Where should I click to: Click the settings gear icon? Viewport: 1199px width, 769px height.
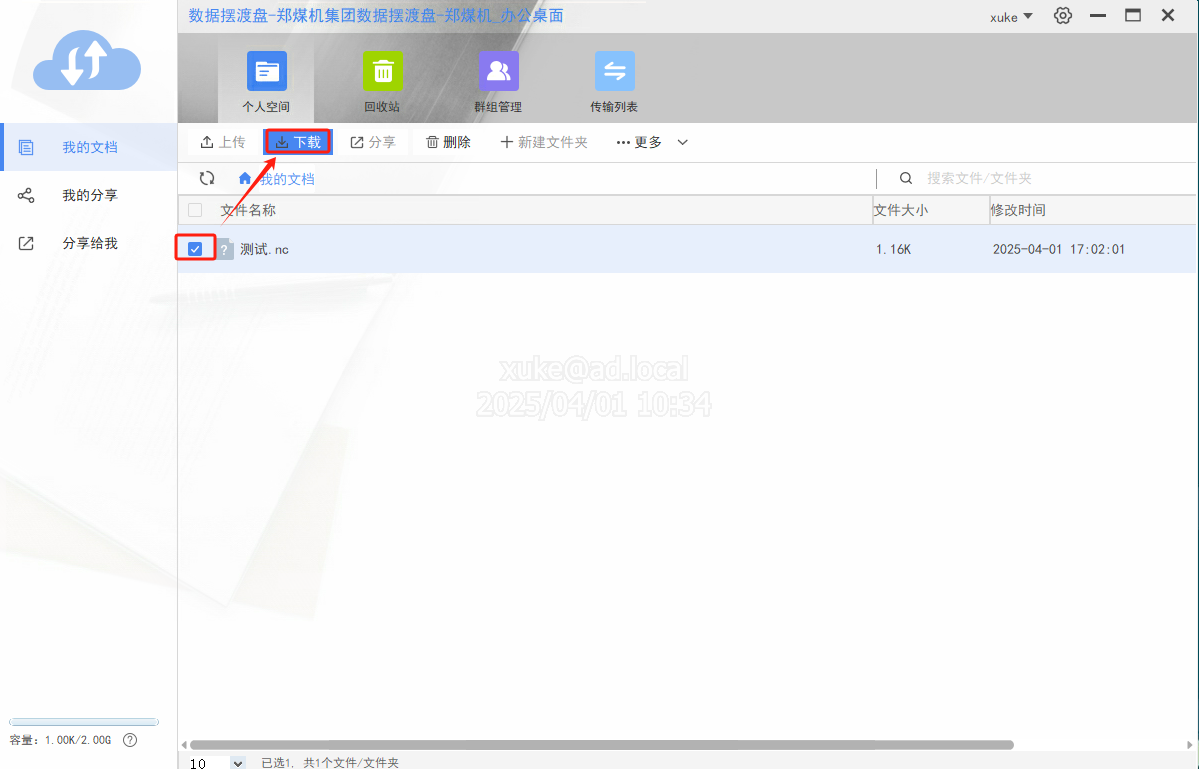pos(1063,16)
